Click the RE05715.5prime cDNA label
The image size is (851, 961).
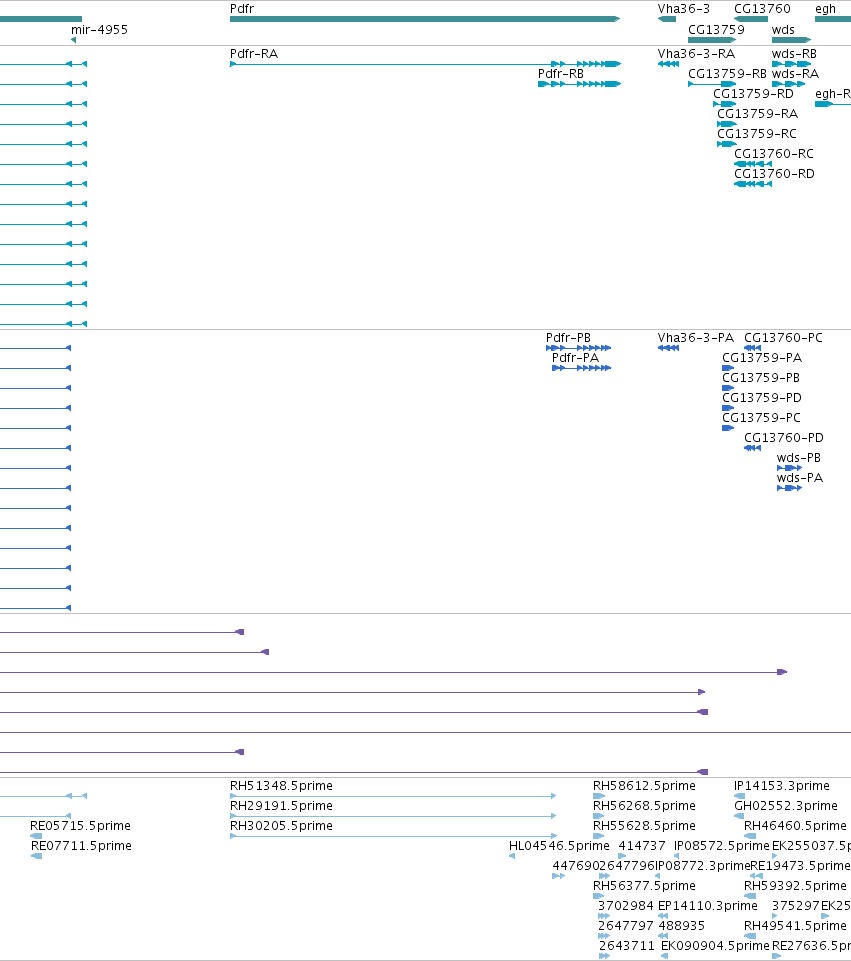pos(80,826)
